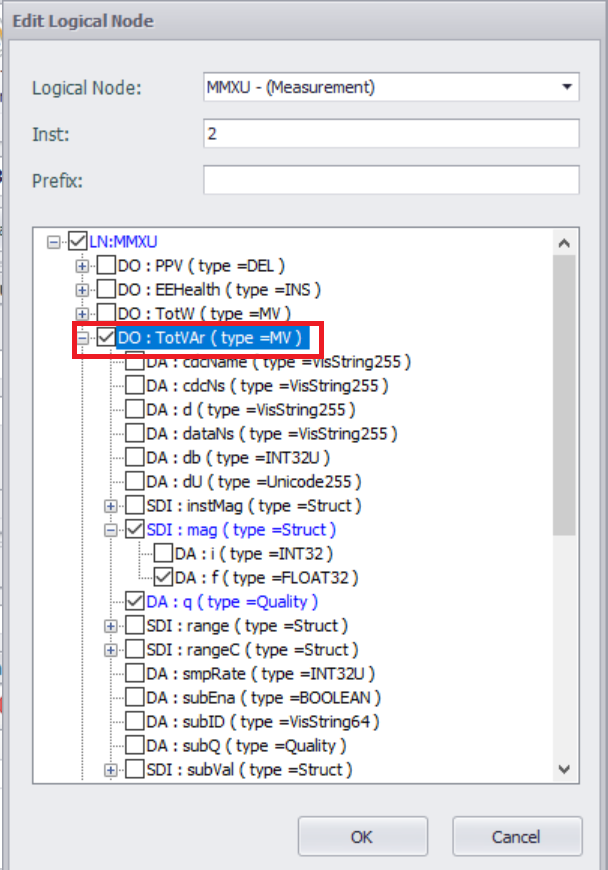The image size is (608, 870).
Task: Expand the DO : EEHealth node
Action: pyautogui.click(x=83, y=290)
